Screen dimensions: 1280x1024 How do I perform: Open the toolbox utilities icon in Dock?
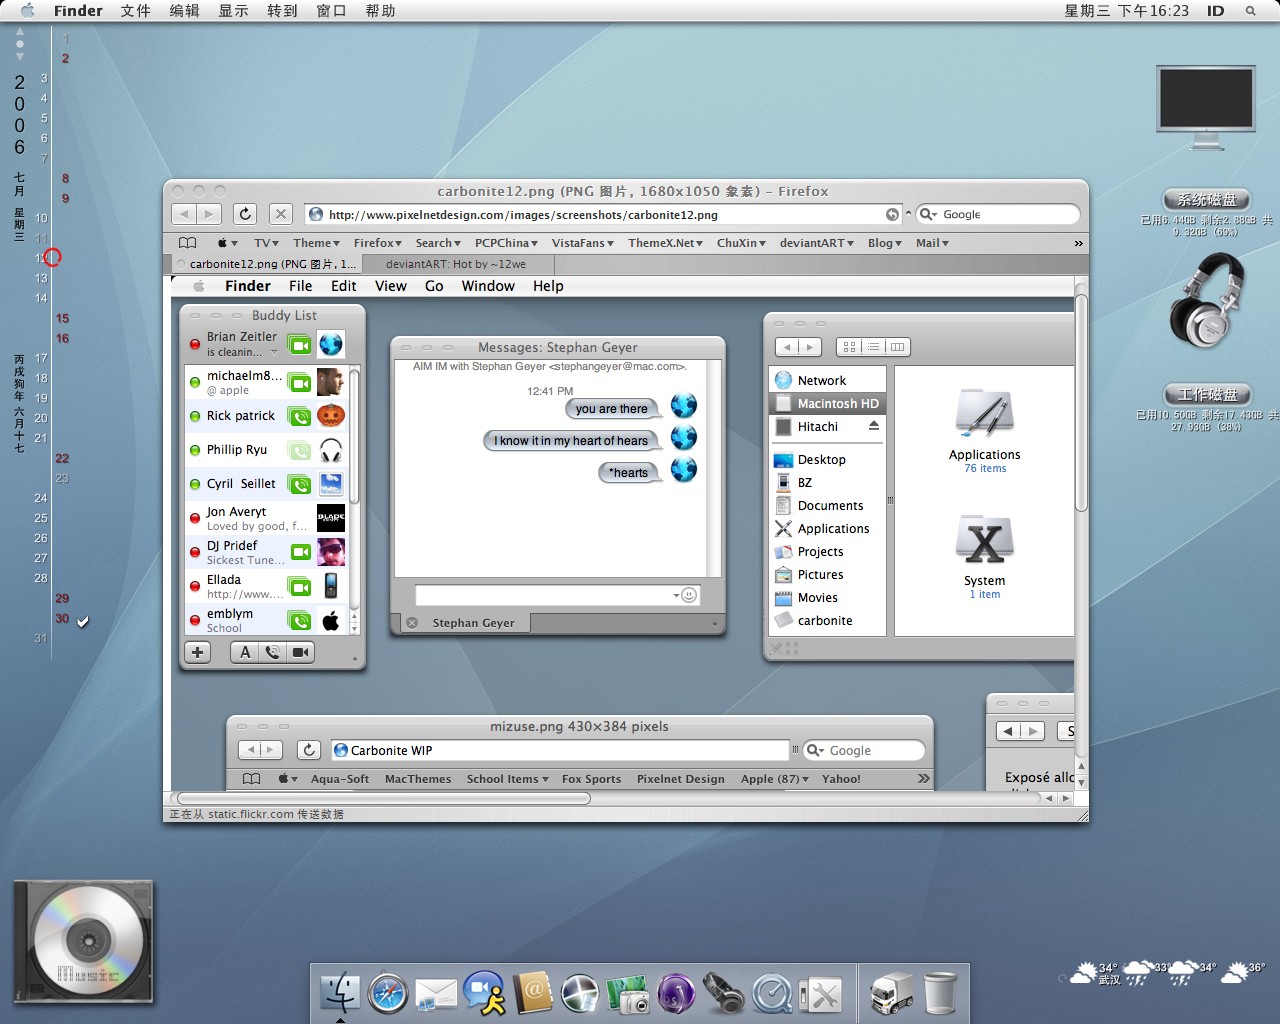click(x=820, y=995)
